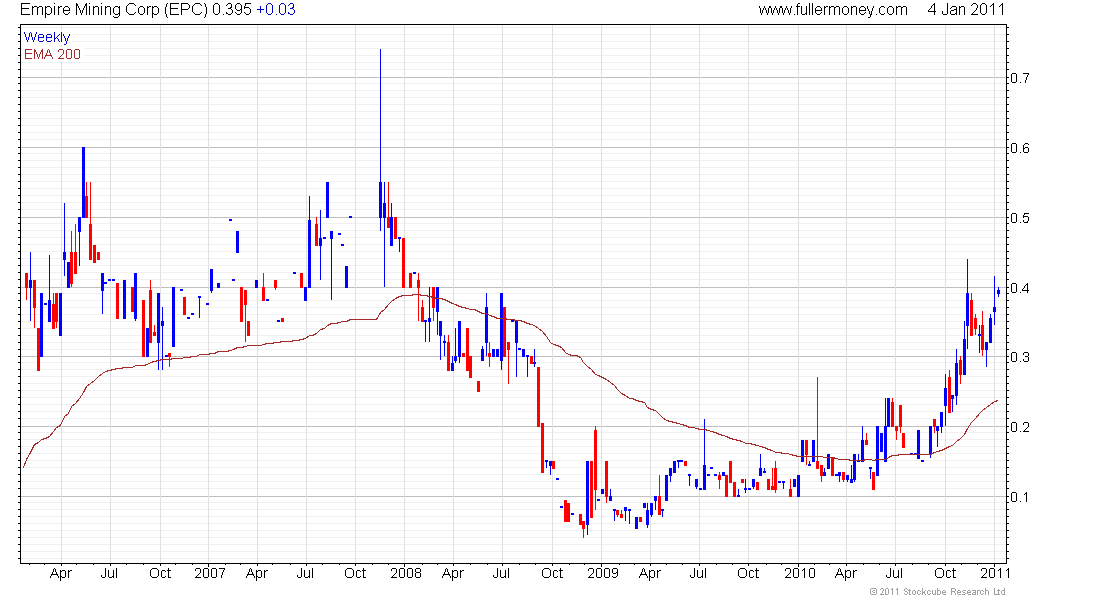
Task: Select the 'EMA 200' legend label
Action: 52,54
